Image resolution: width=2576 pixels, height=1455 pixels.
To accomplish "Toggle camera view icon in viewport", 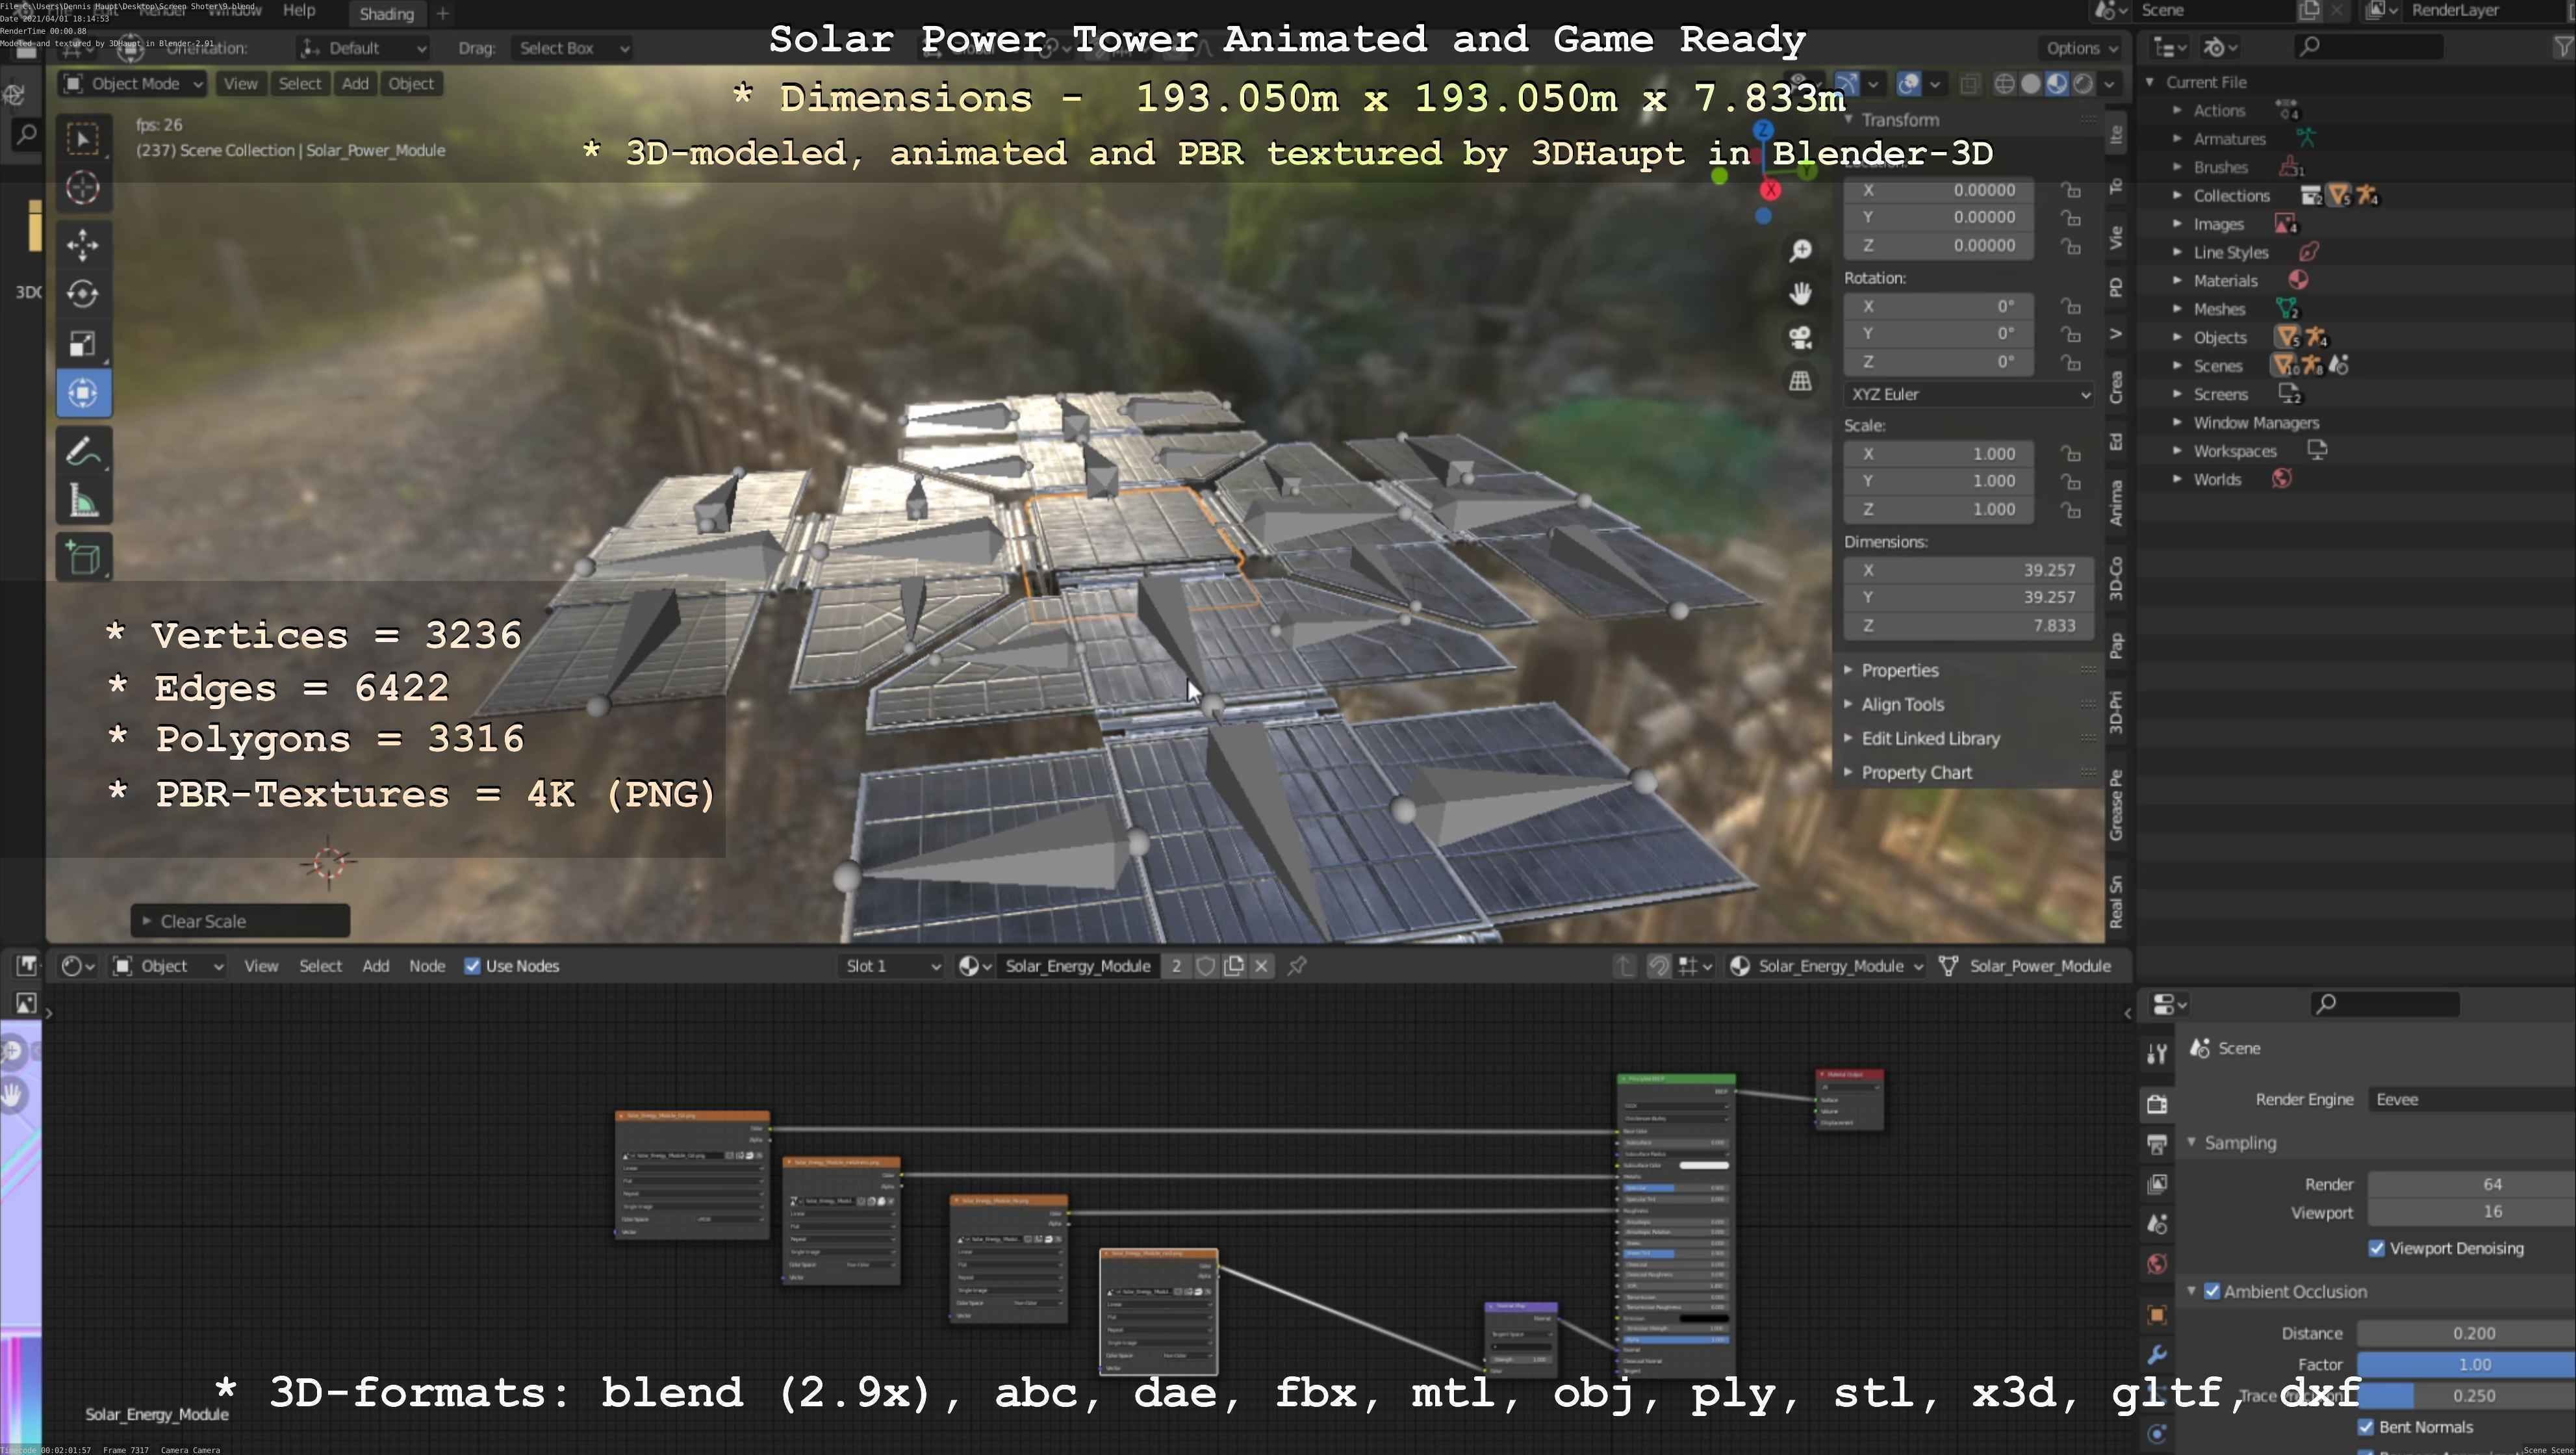I will pyautogui.click(x=1800, y=338).
